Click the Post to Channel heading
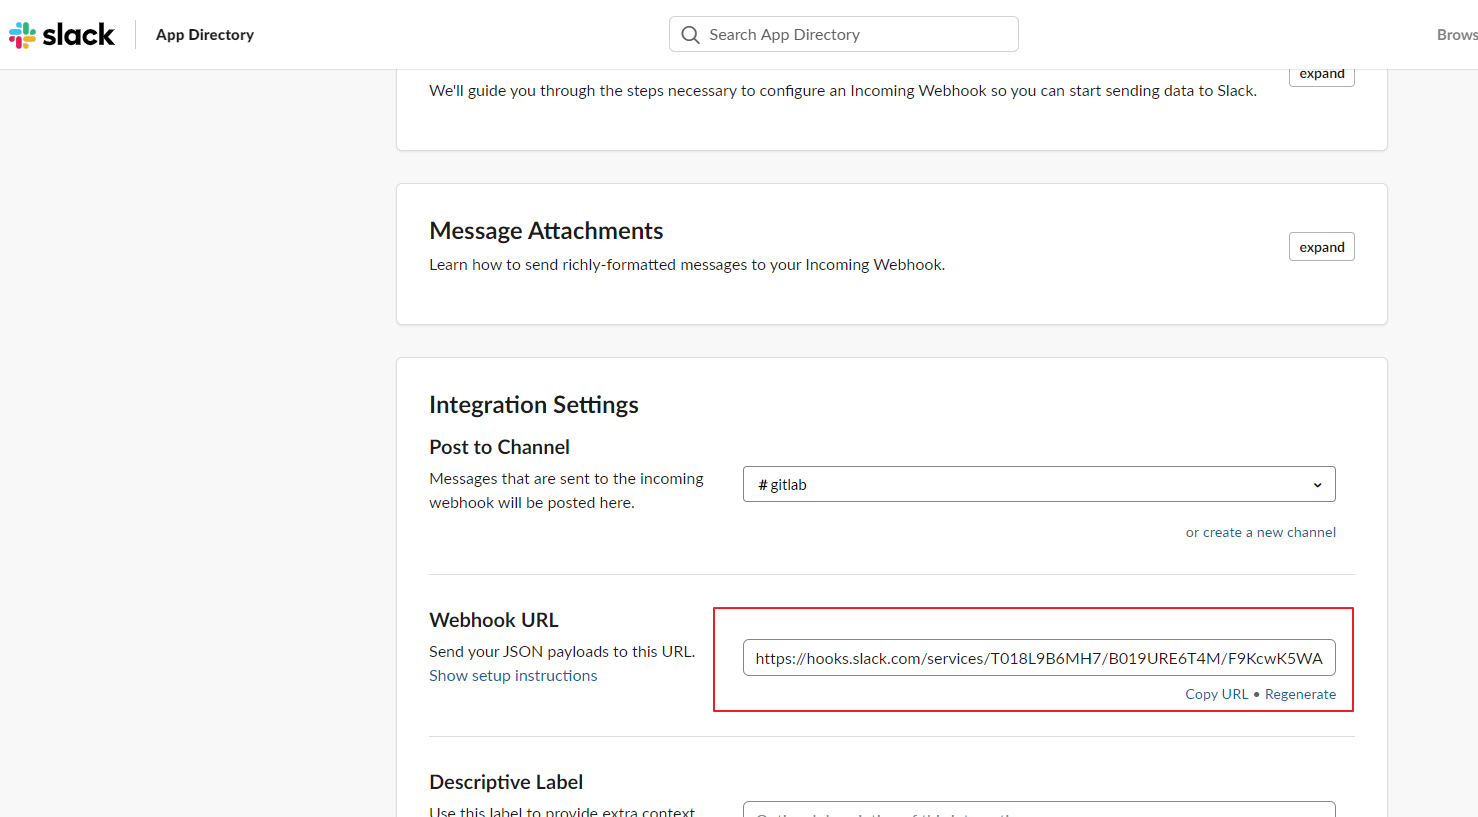 point(499,447)
